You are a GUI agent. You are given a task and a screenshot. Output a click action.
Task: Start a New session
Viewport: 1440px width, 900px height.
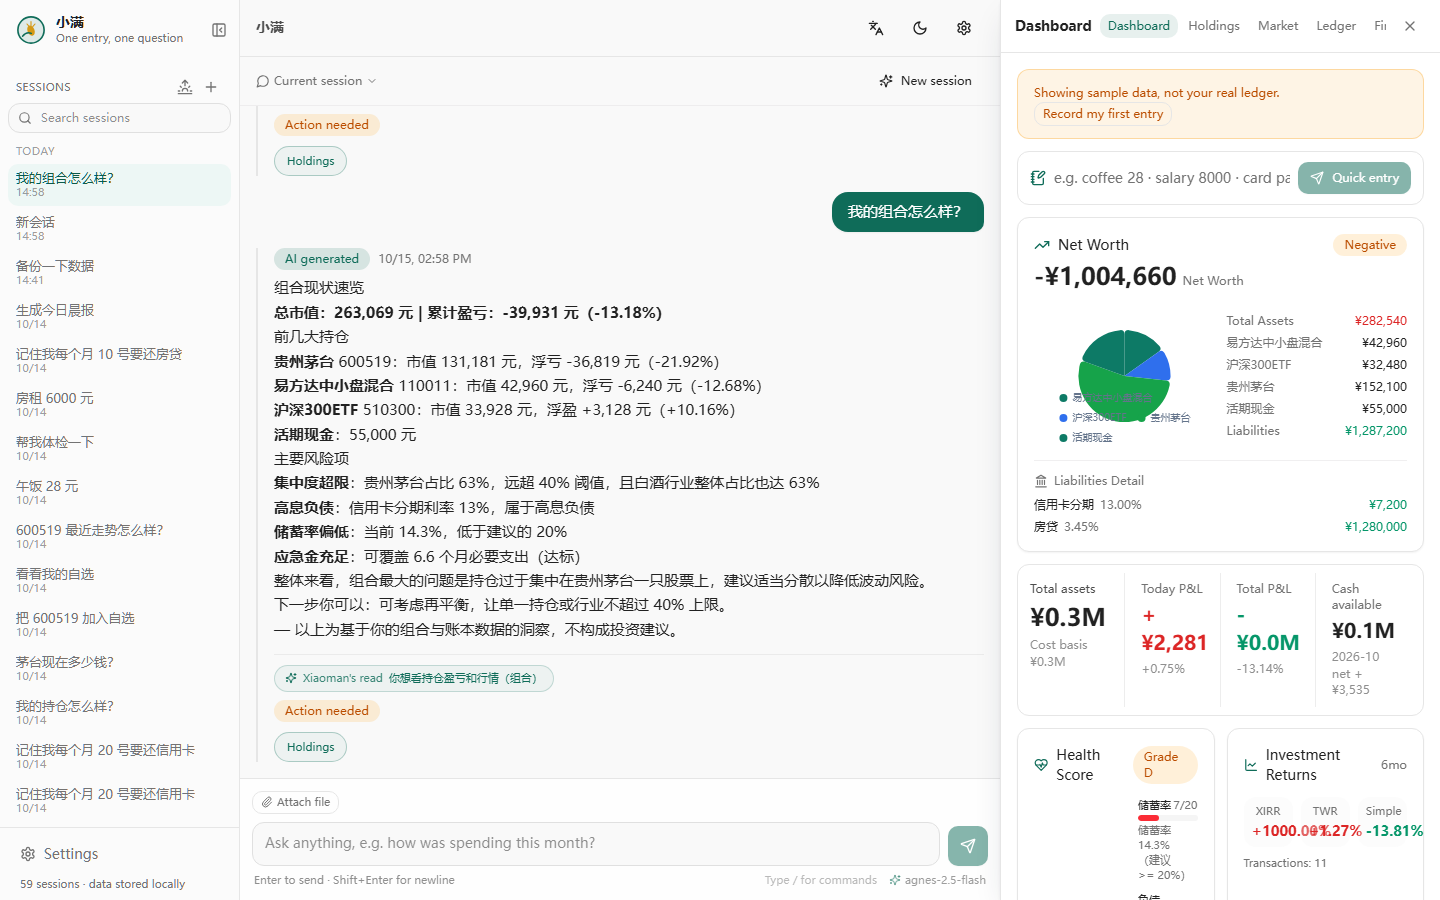(x=926, y=81)
